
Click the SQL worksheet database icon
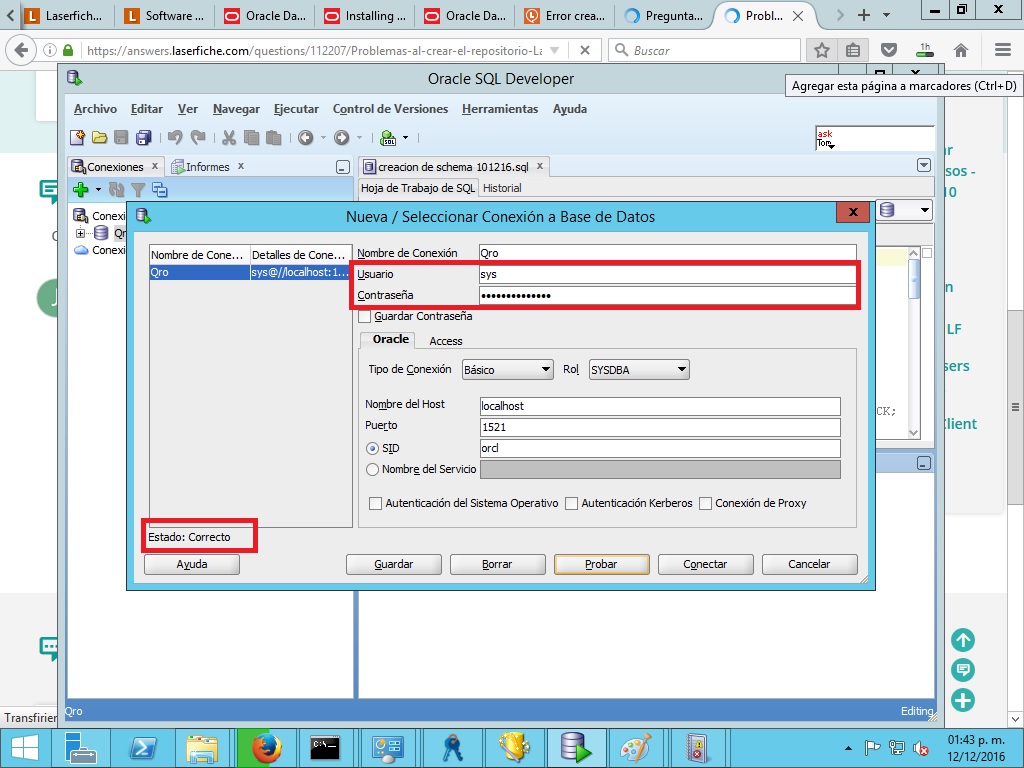click(388, 137)
